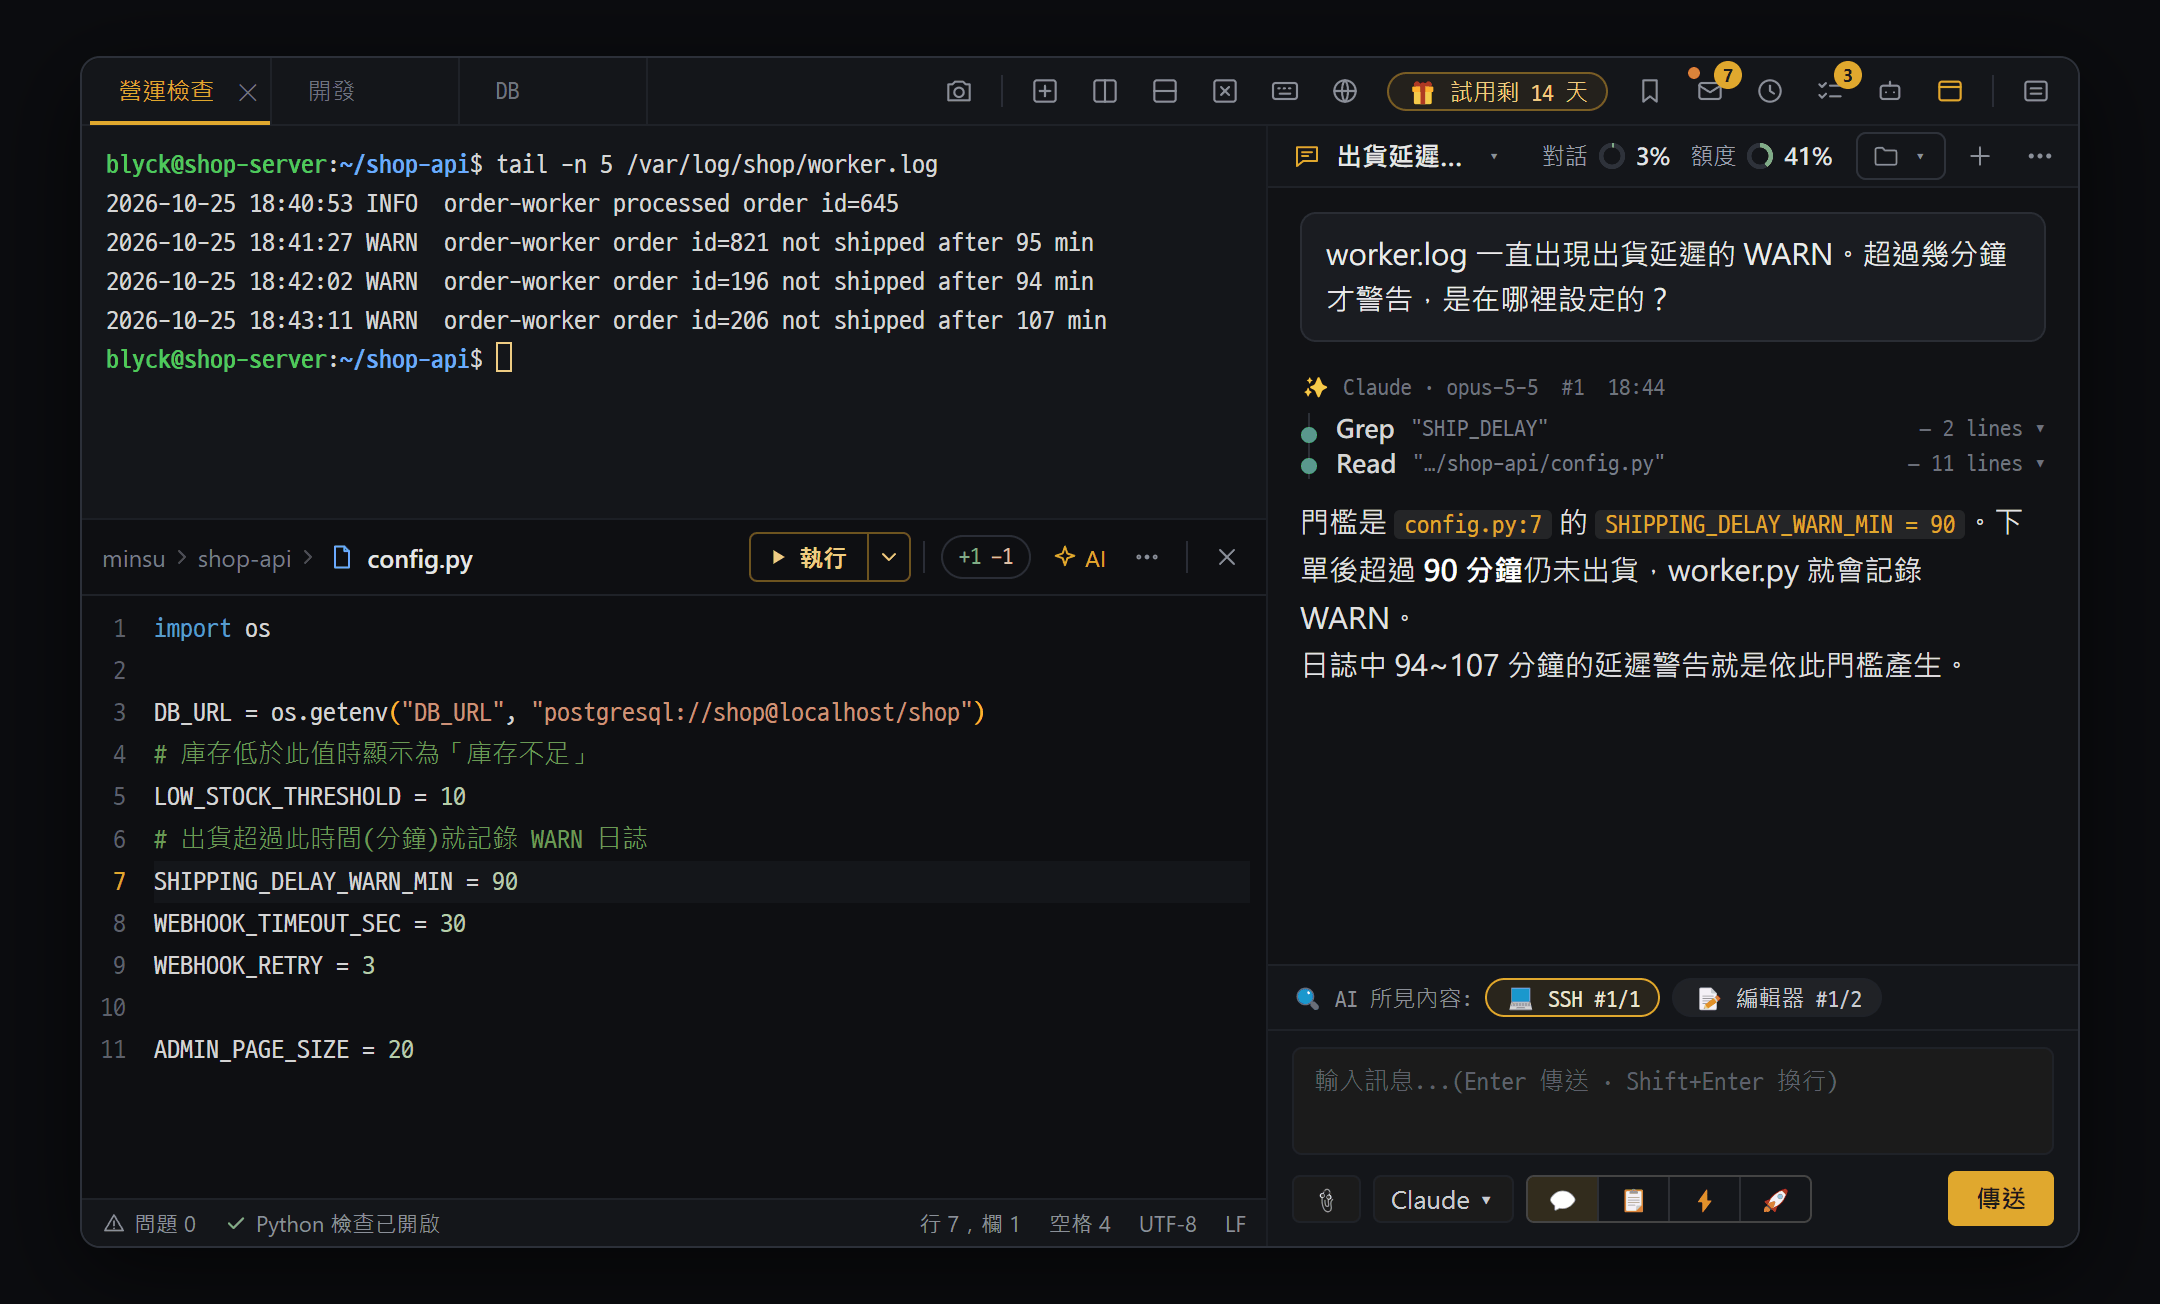Close the 營運檢查 tab
Viewport: 2160px width, 1304px height.
[248, 93]
